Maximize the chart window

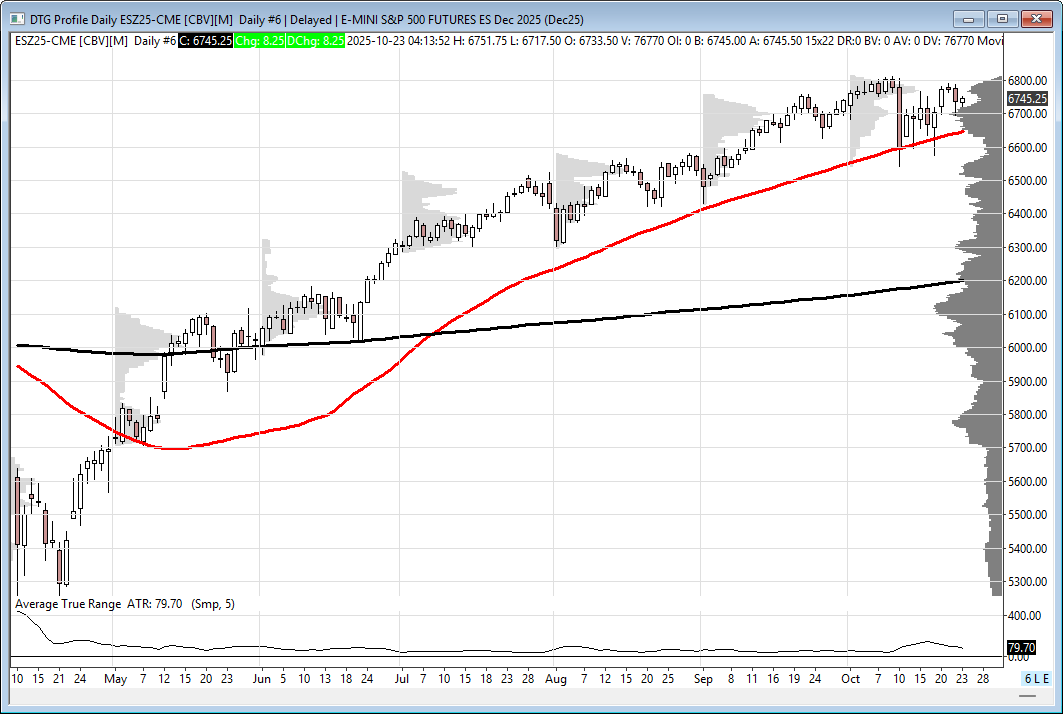pyautogui.click(x=1003, y=19)
